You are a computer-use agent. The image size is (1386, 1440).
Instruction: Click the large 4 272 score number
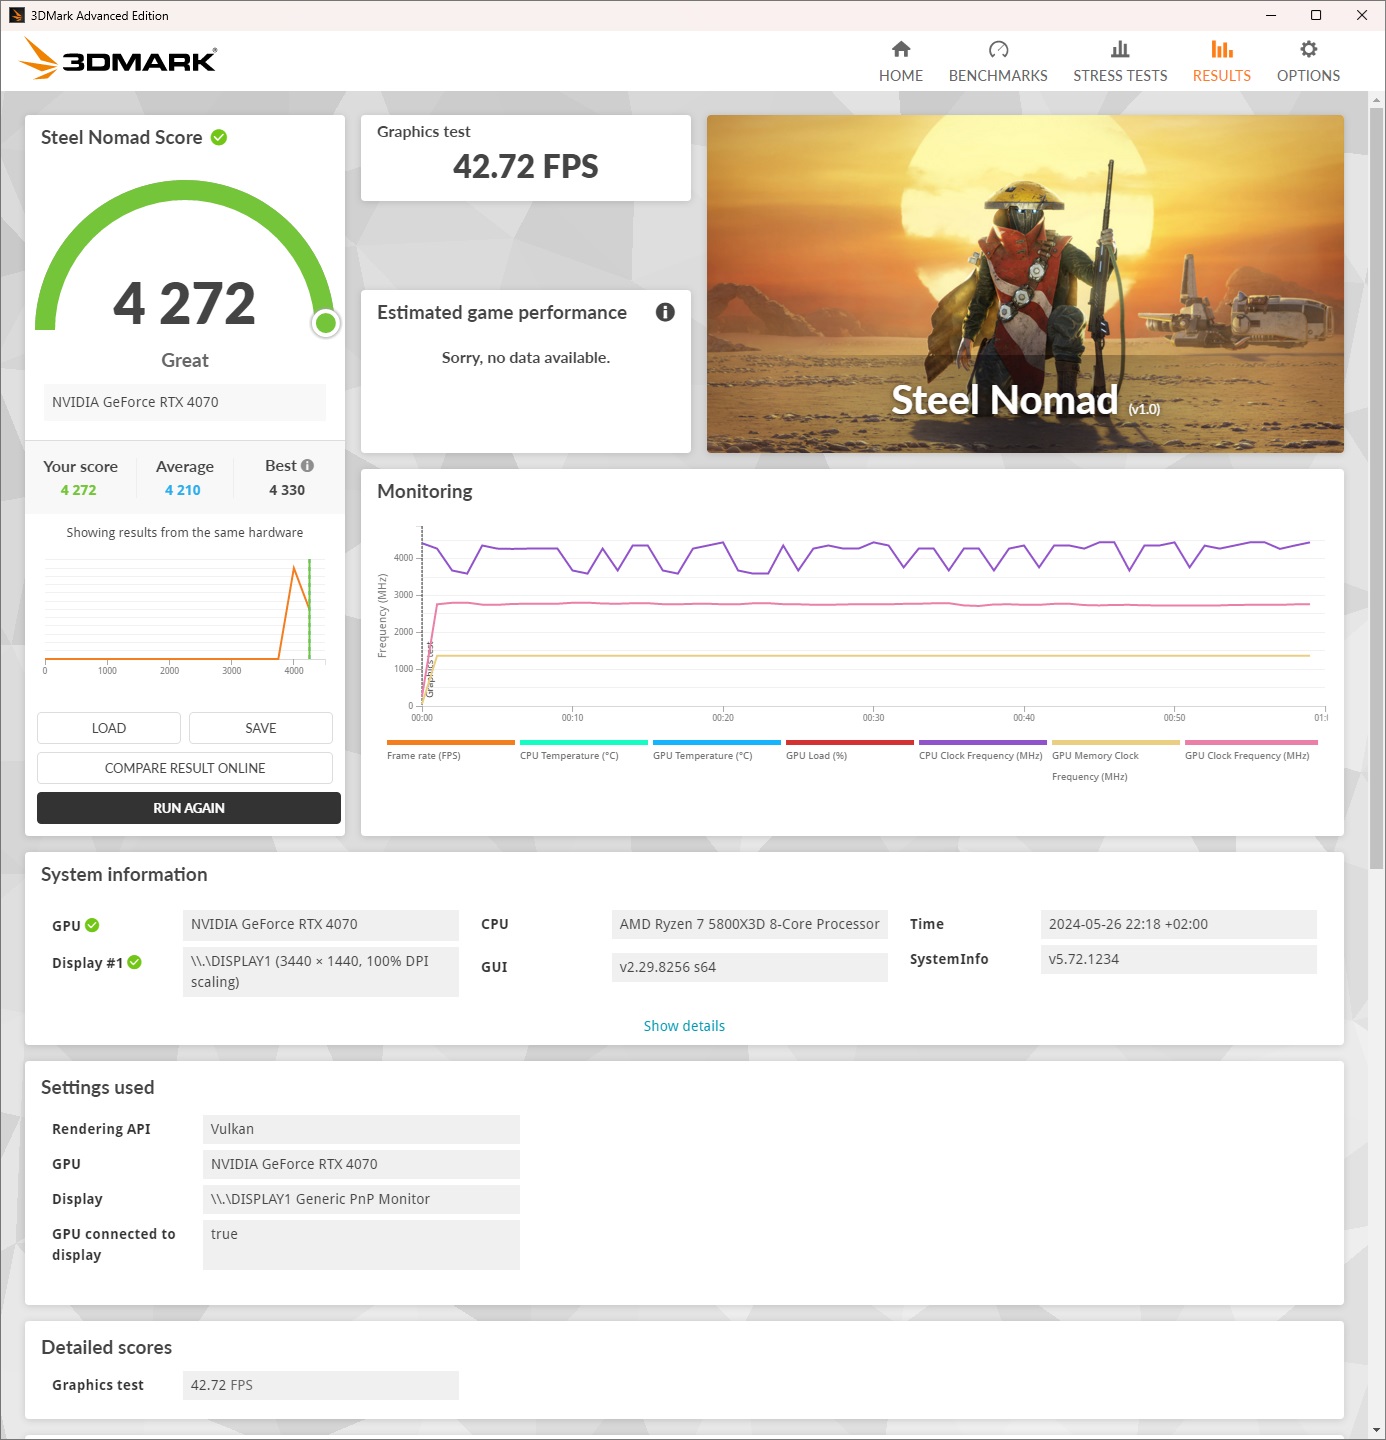click(185, 303)
